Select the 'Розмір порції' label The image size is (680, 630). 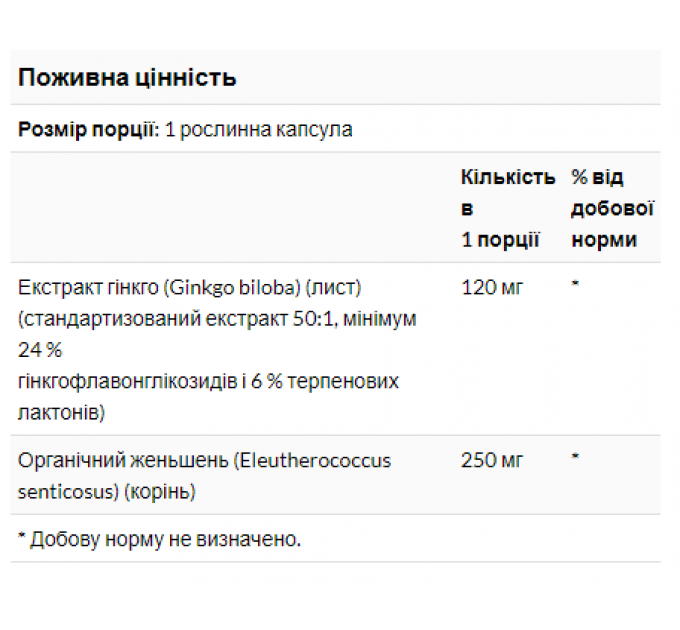[89, 129]
